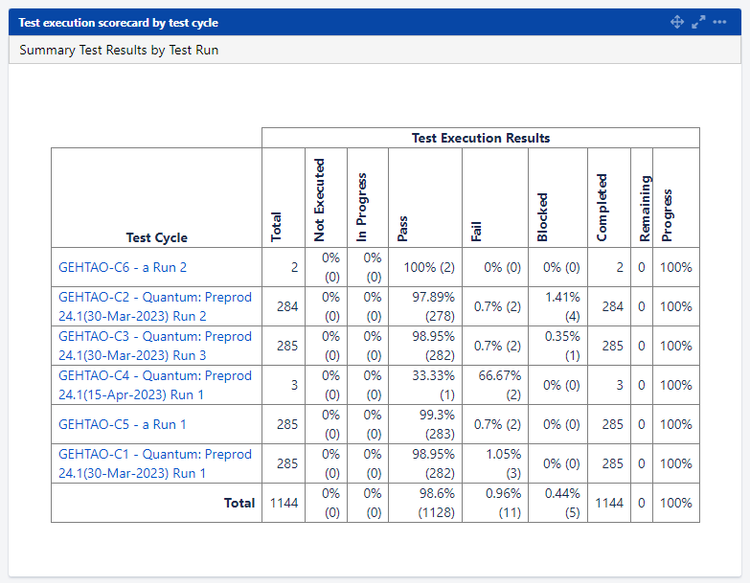
Task: Click the Test Cycle column header
Action: coord(157,237)
